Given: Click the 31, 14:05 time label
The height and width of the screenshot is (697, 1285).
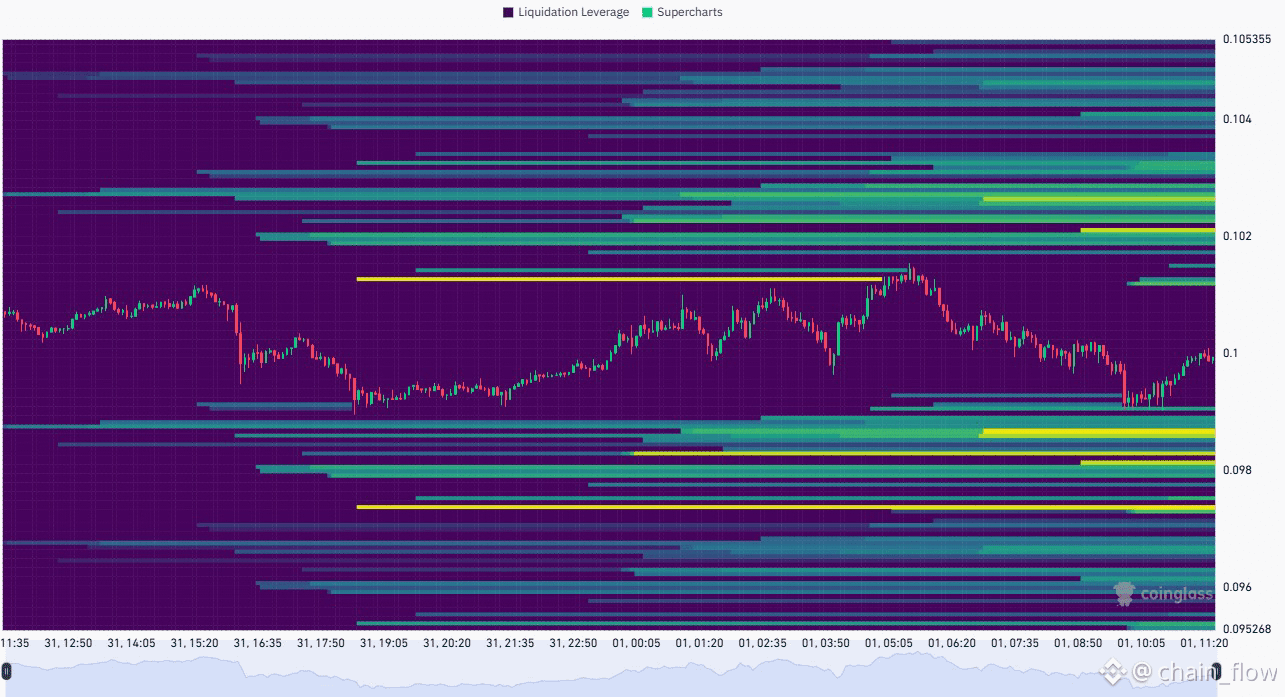Looking at the screenshot, I should pos(132,643).
